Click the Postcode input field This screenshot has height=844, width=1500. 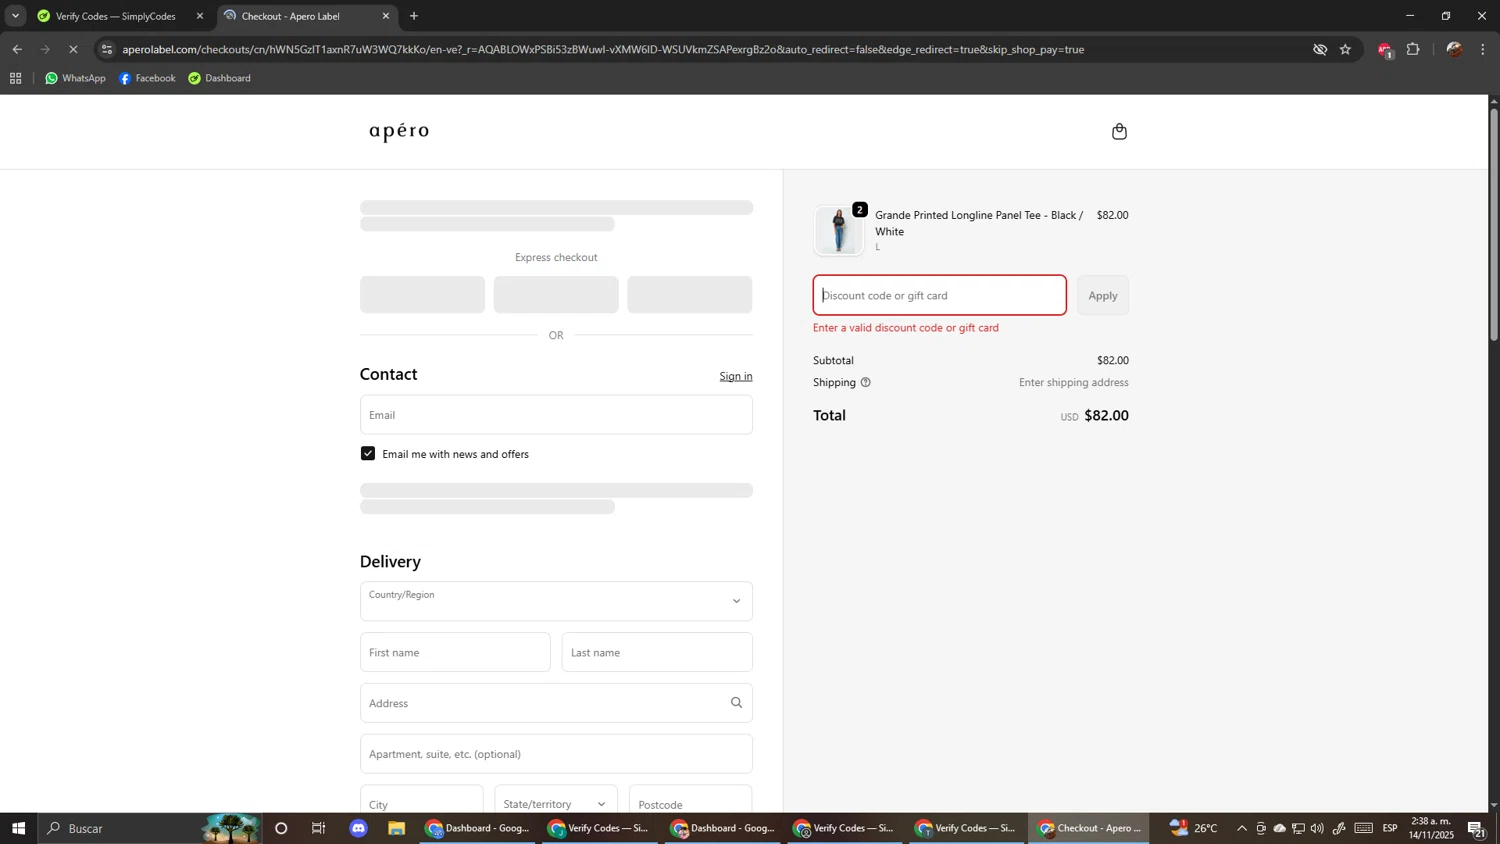[x=691, y=802]
